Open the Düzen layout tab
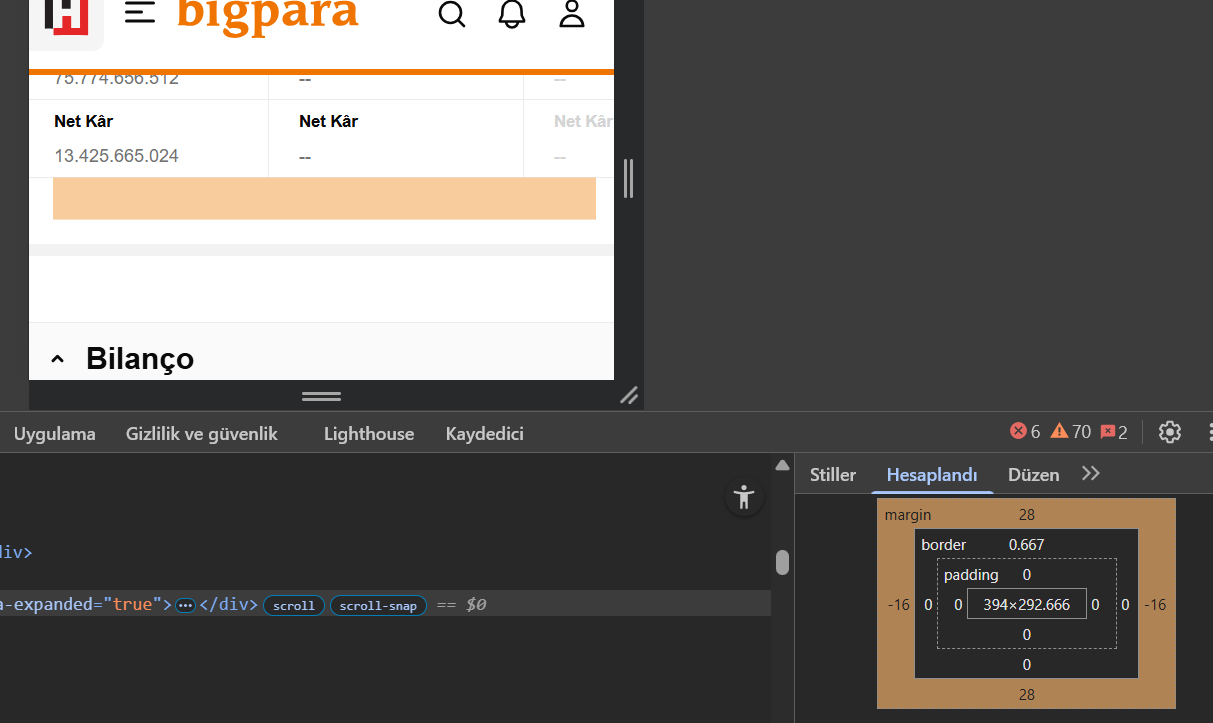Image resolution: width=1213 pixels, height=723 pixels. tap(1034, 475)
